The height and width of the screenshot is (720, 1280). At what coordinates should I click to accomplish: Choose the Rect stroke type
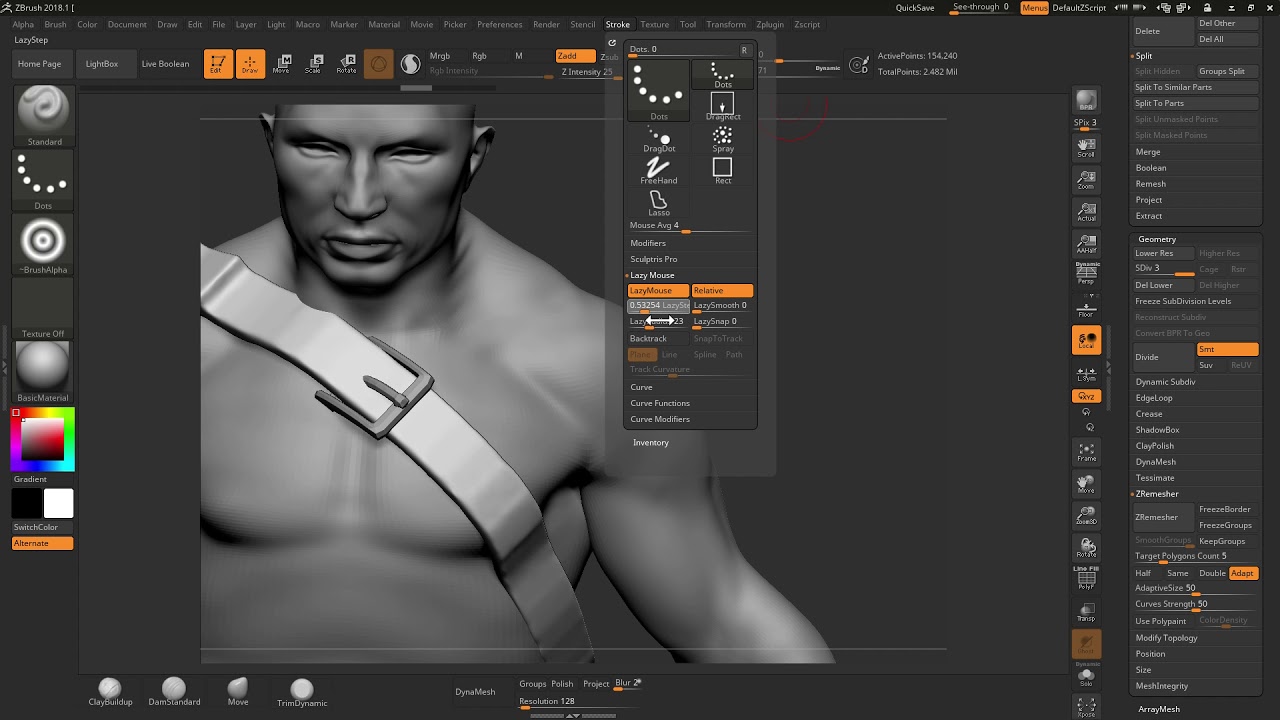(x=722, y=171)
